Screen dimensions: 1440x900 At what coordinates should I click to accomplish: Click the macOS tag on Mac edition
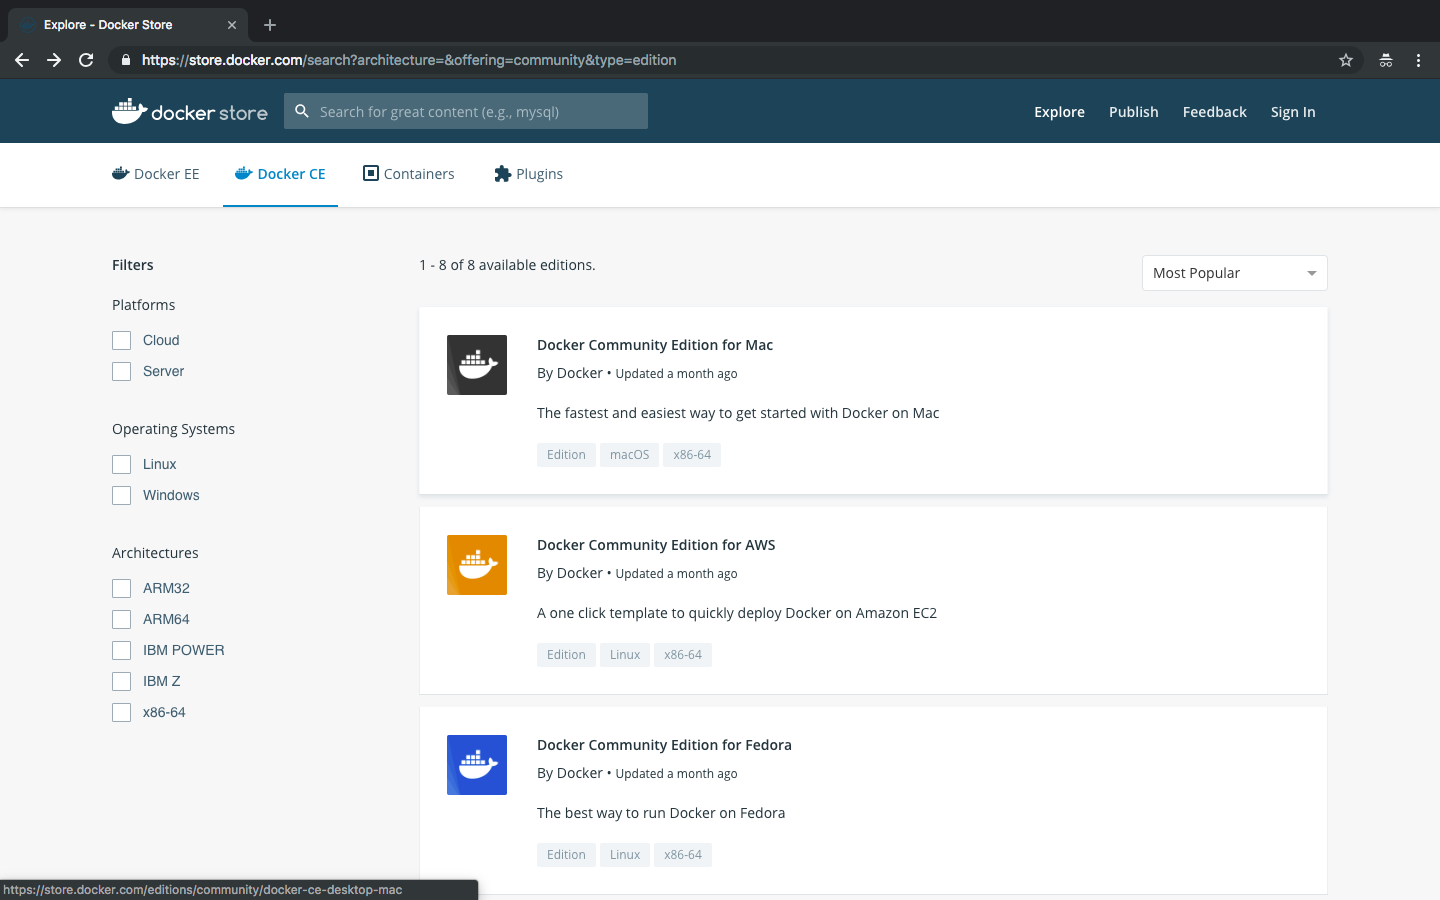tap(629, 455)
